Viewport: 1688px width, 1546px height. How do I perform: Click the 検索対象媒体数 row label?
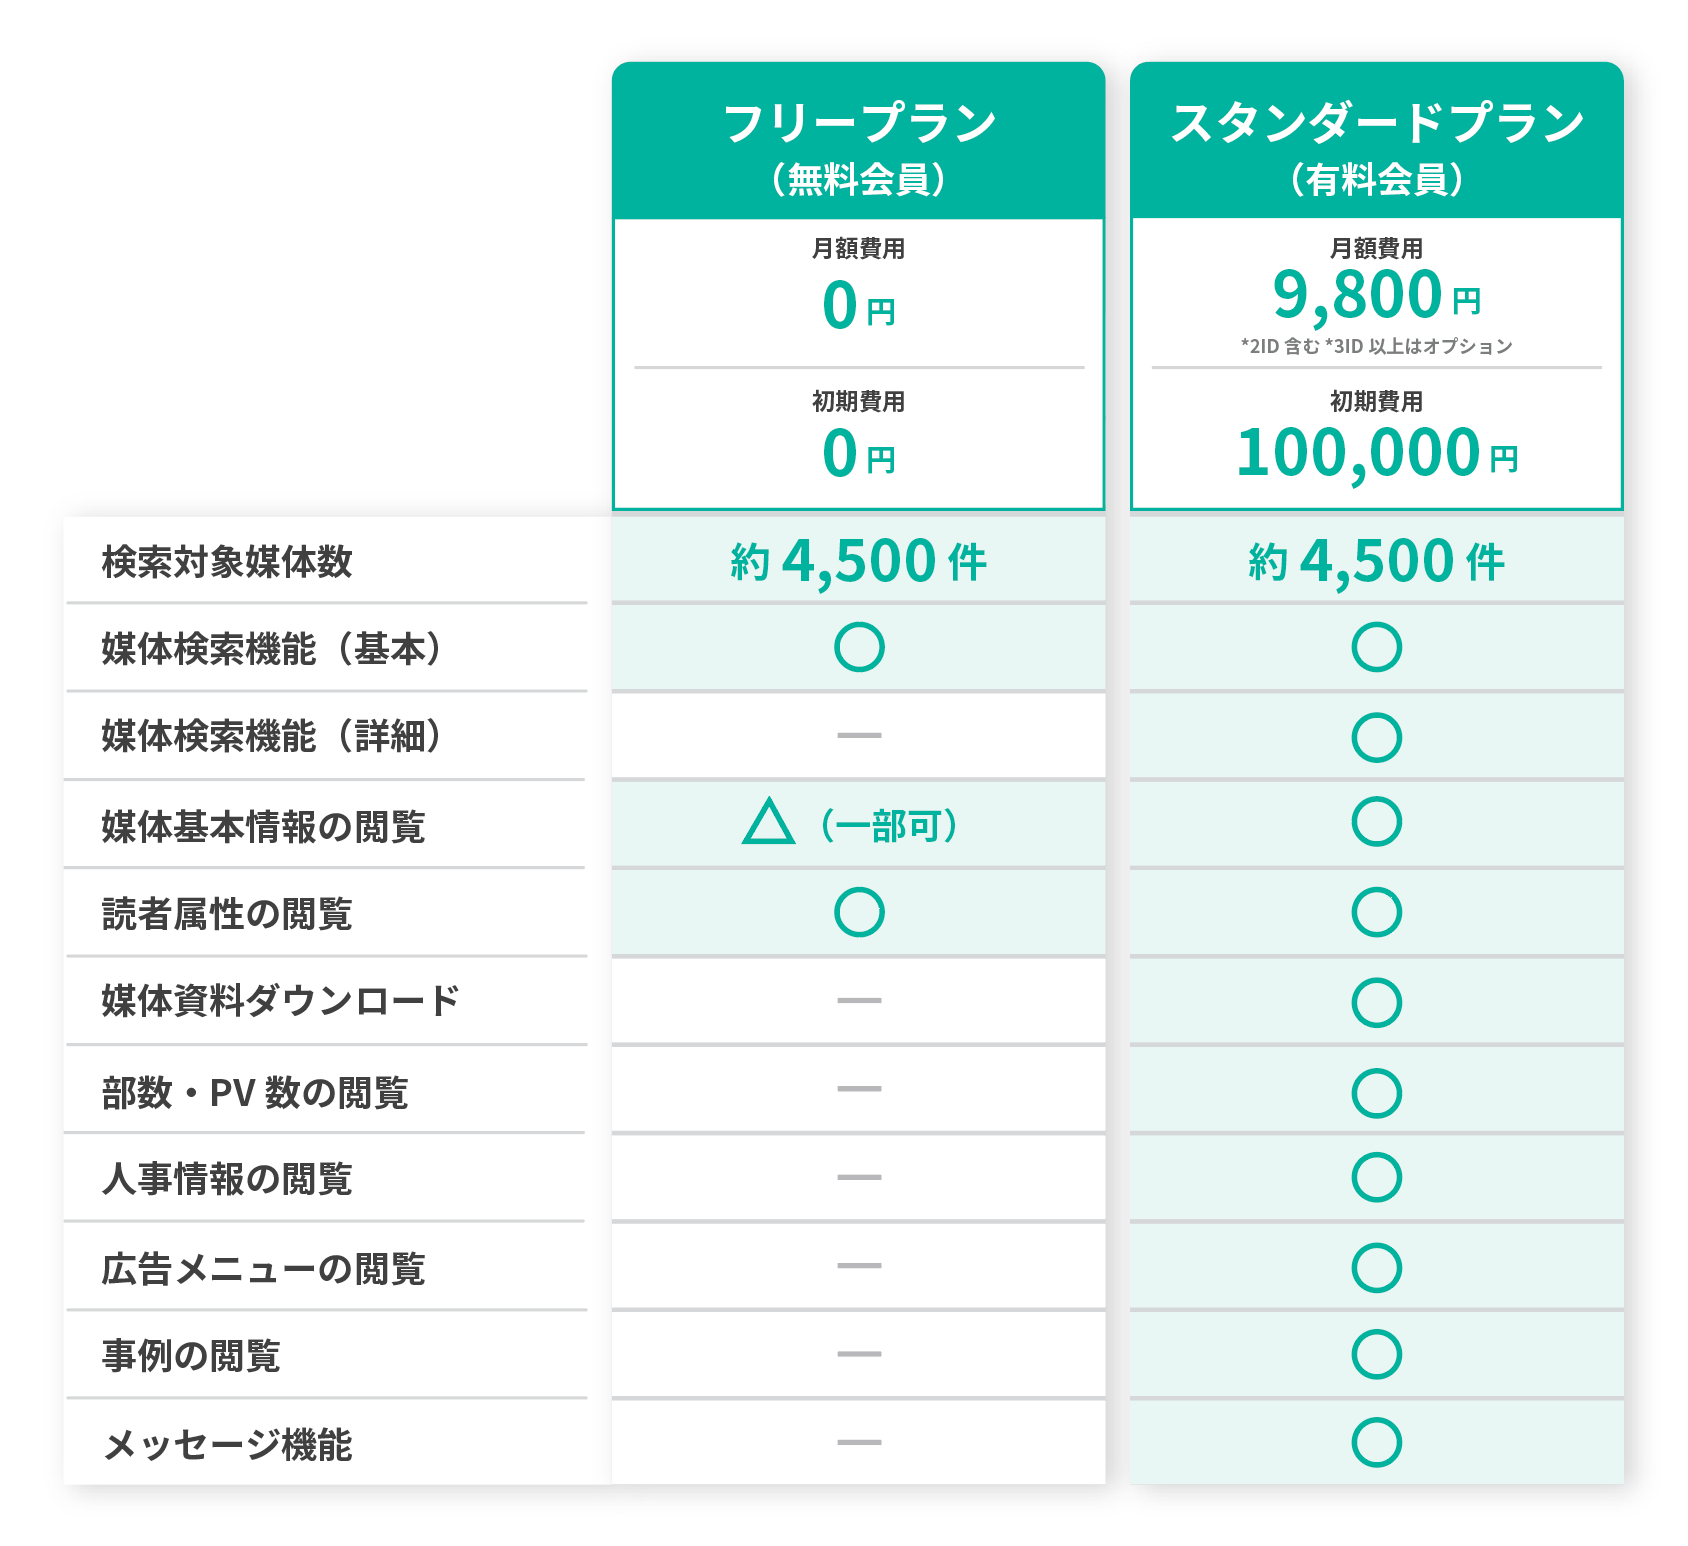pyautogui.click(x=227, y=562)
